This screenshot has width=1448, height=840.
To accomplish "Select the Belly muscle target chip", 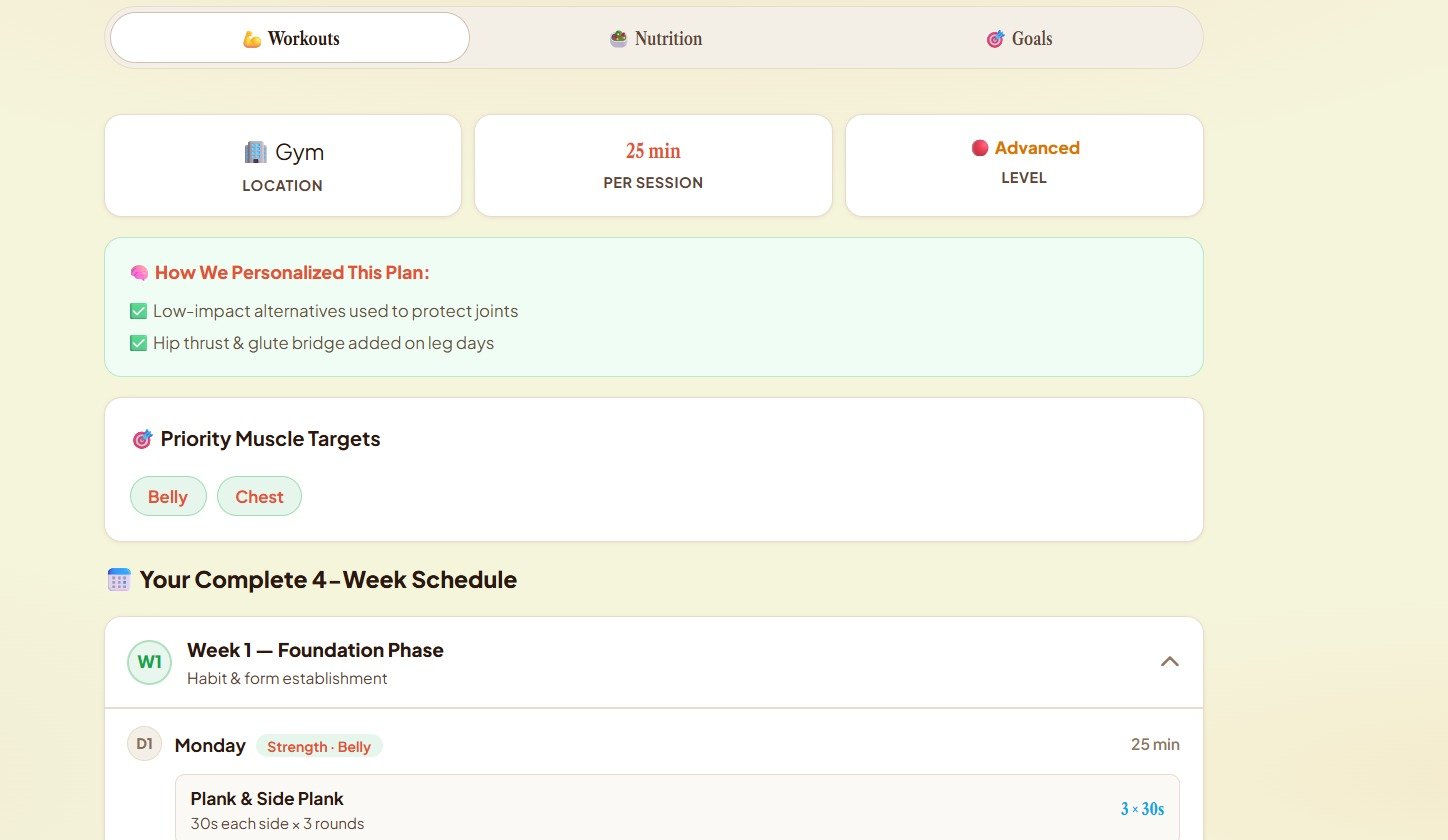I will [168, 496].
